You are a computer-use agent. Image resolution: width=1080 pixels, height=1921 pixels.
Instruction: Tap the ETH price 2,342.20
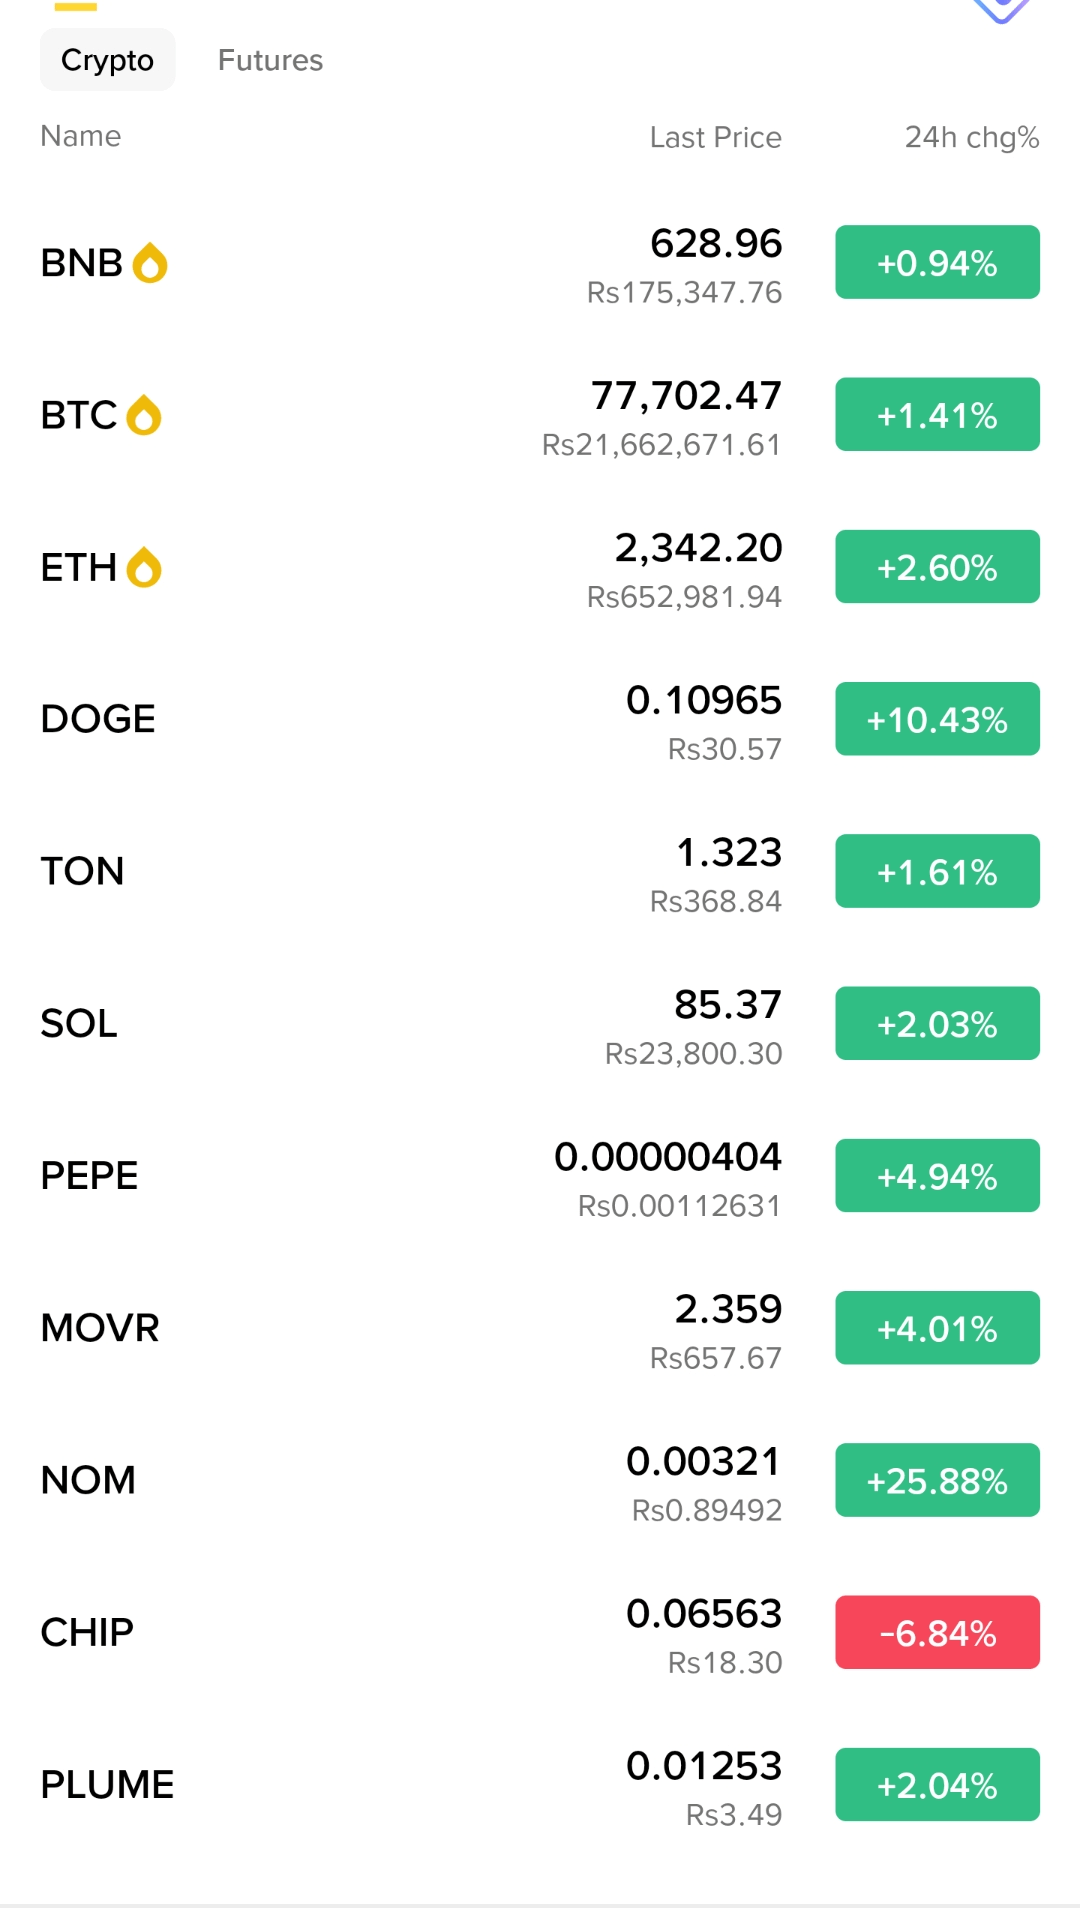(698, 548)
